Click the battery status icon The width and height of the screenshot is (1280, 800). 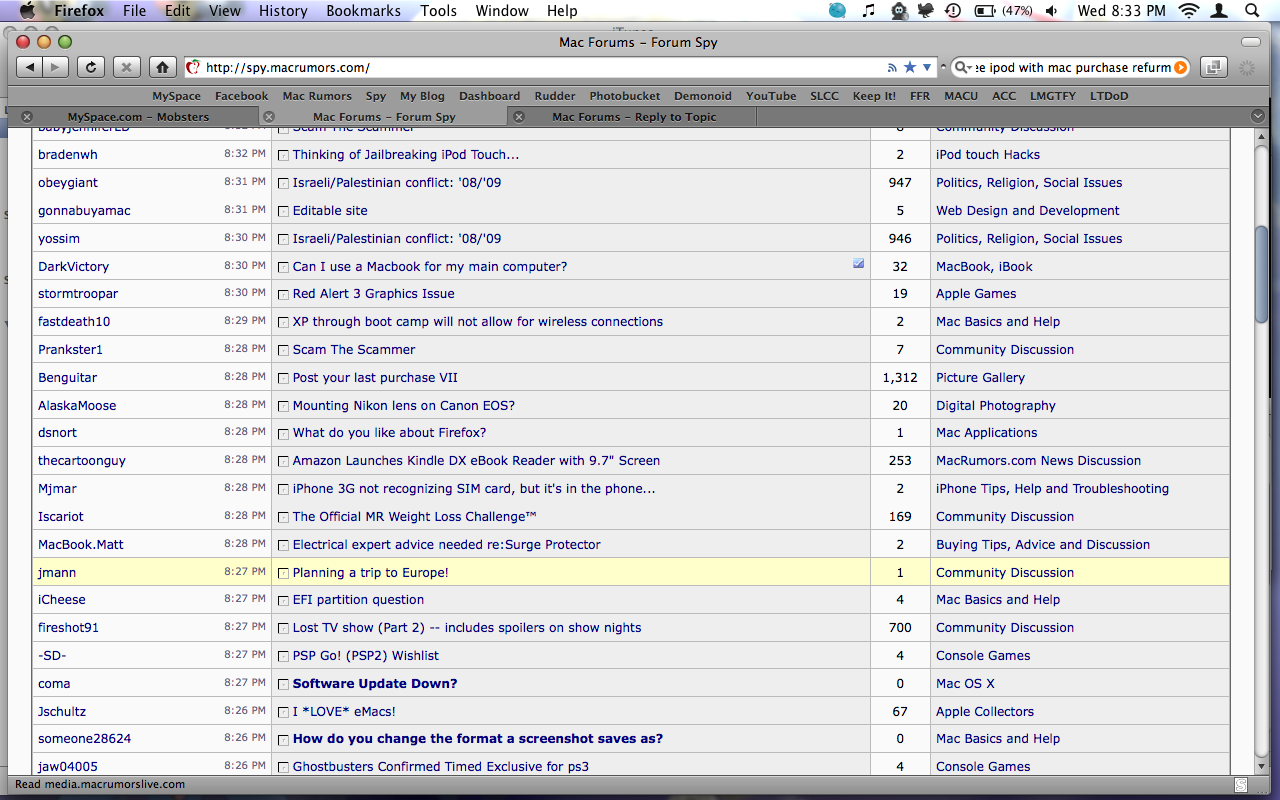(x=985, y=11)
